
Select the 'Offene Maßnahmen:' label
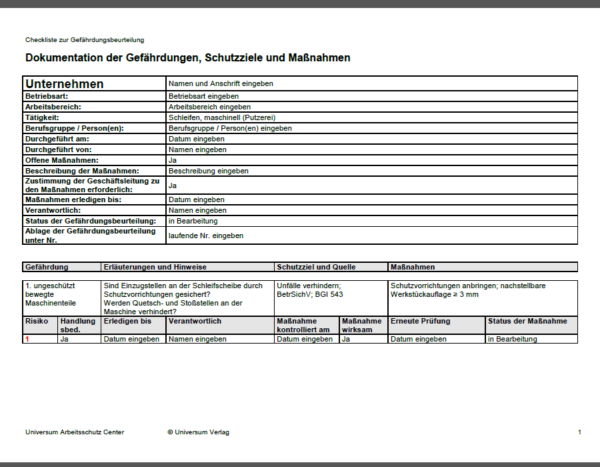click(x=62, y=160)
